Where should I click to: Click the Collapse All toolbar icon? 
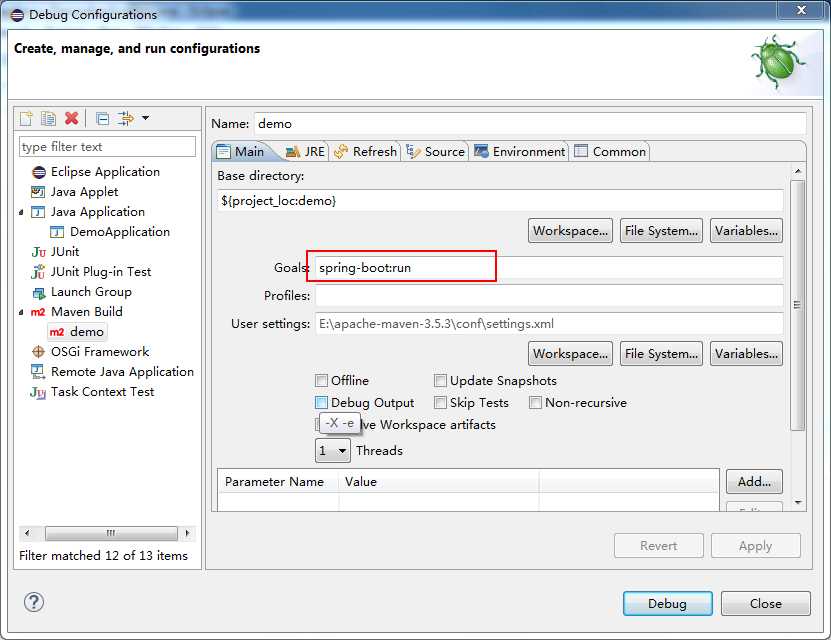tap(103, 119)
